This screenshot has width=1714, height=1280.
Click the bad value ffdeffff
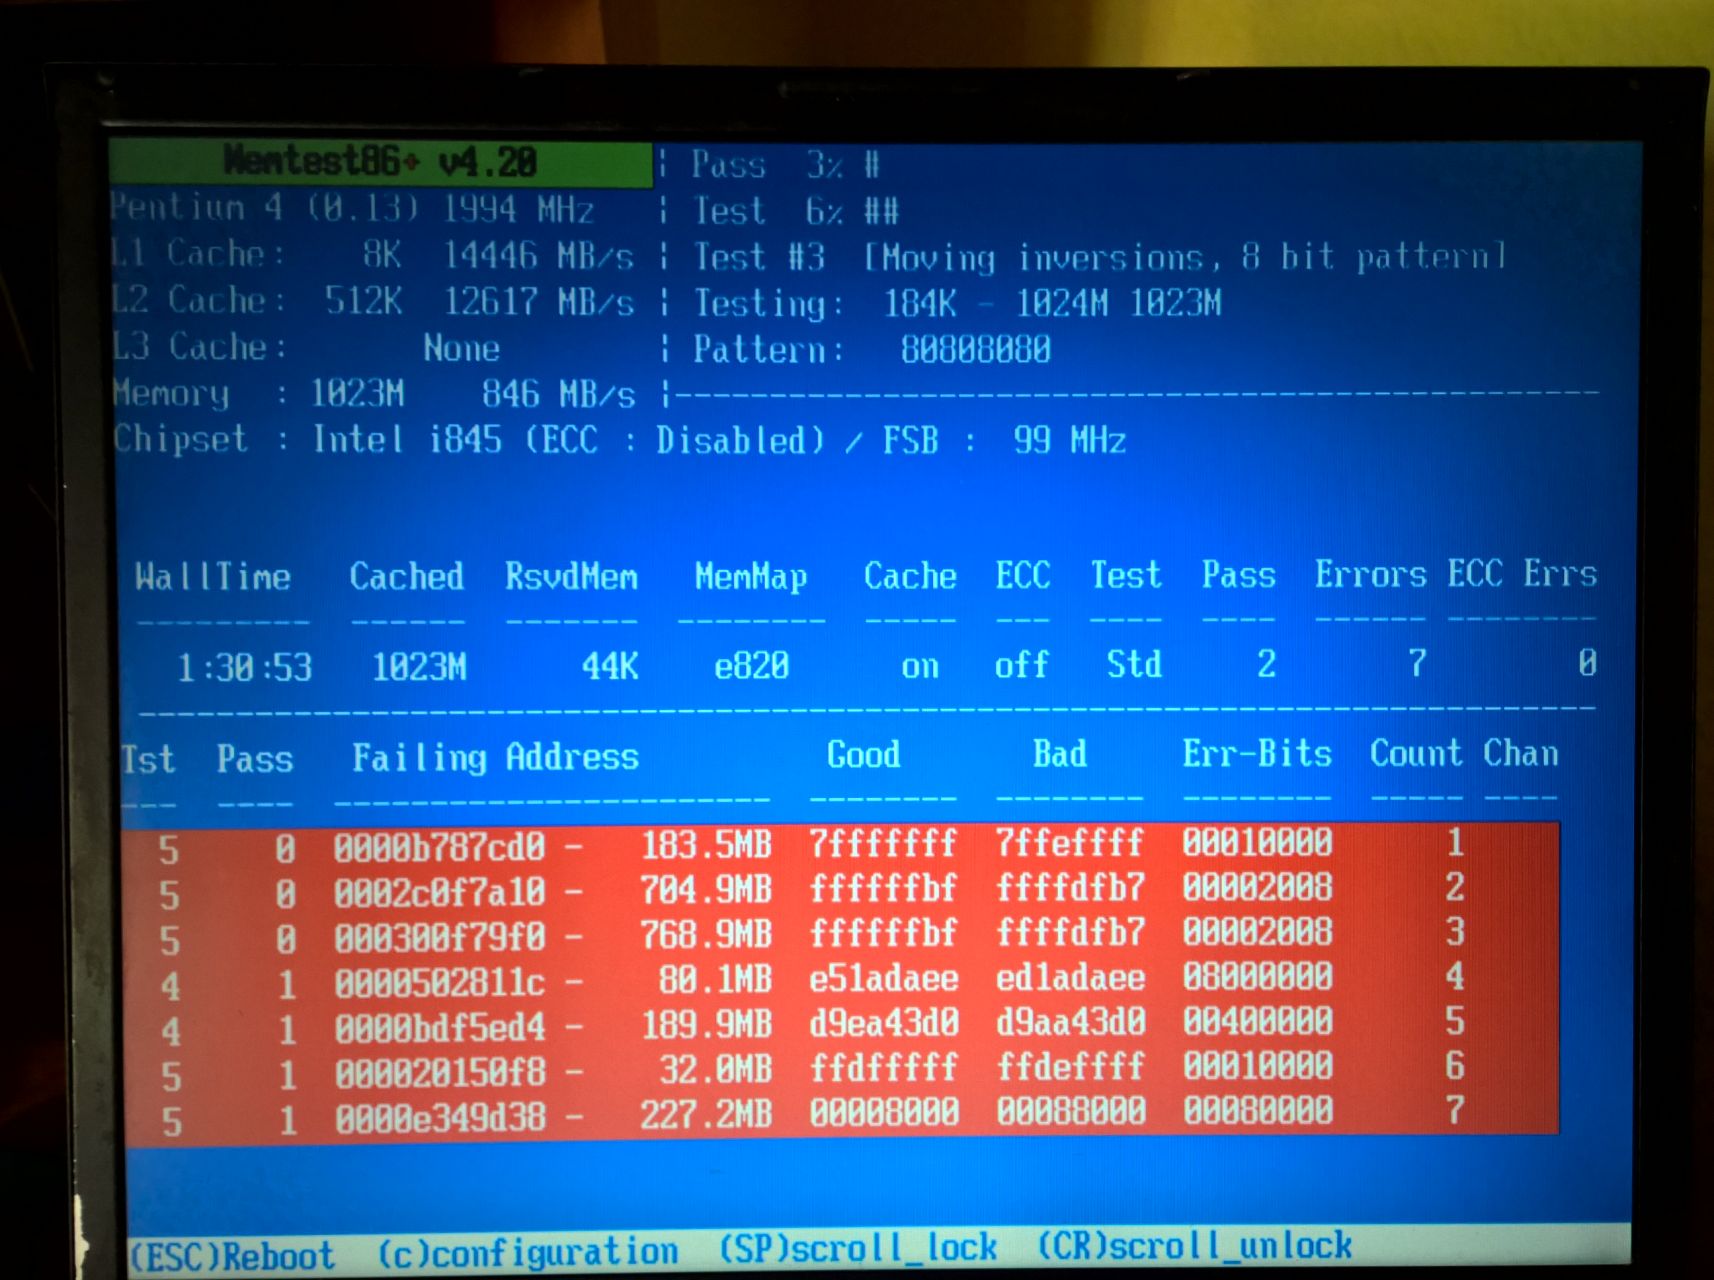pyautogui.click(x=1070, y=1067)
